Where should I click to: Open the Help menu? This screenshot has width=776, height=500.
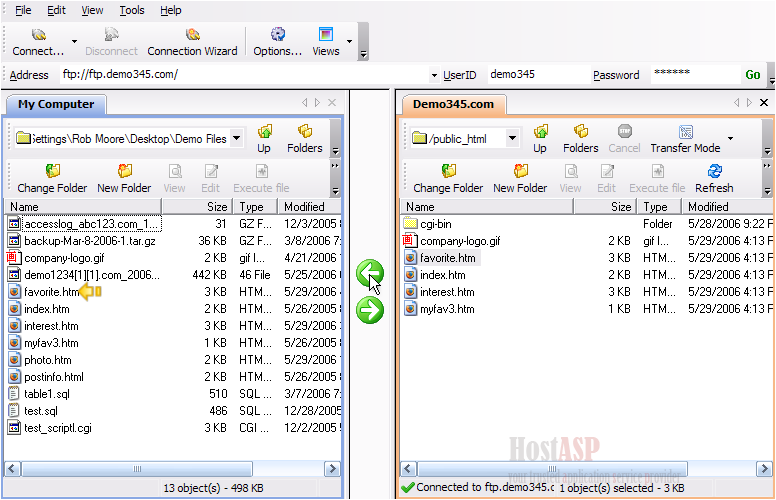(171, 10)
